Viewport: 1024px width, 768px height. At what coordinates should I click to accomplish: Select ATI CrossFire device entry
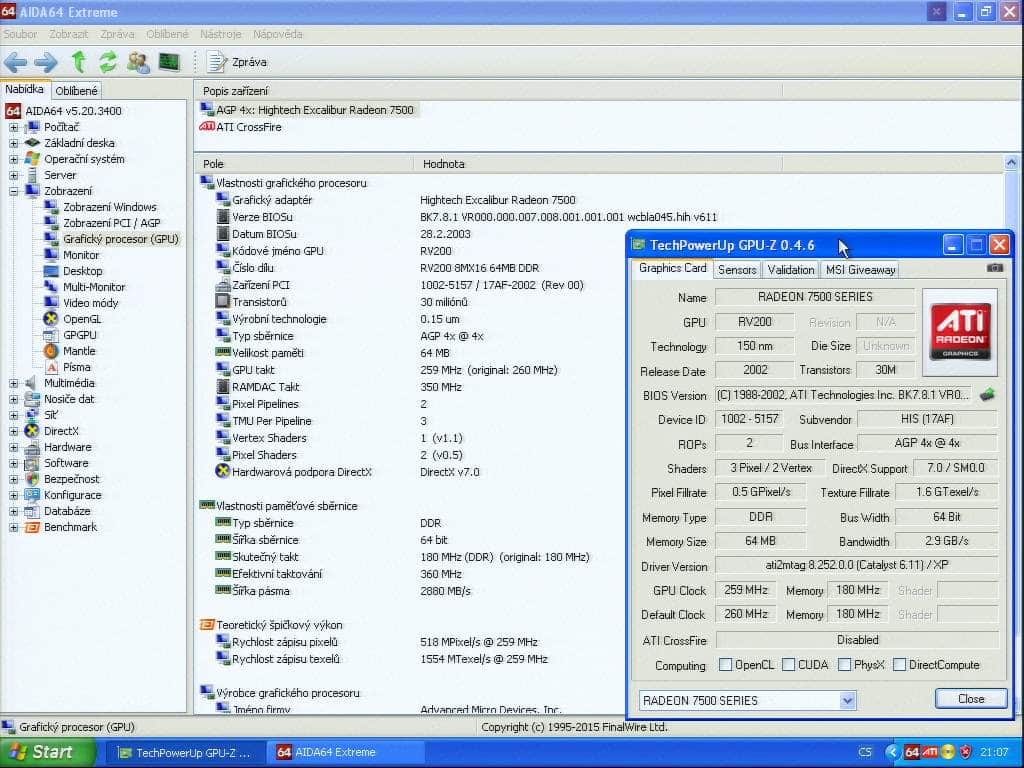click(240, 127)
